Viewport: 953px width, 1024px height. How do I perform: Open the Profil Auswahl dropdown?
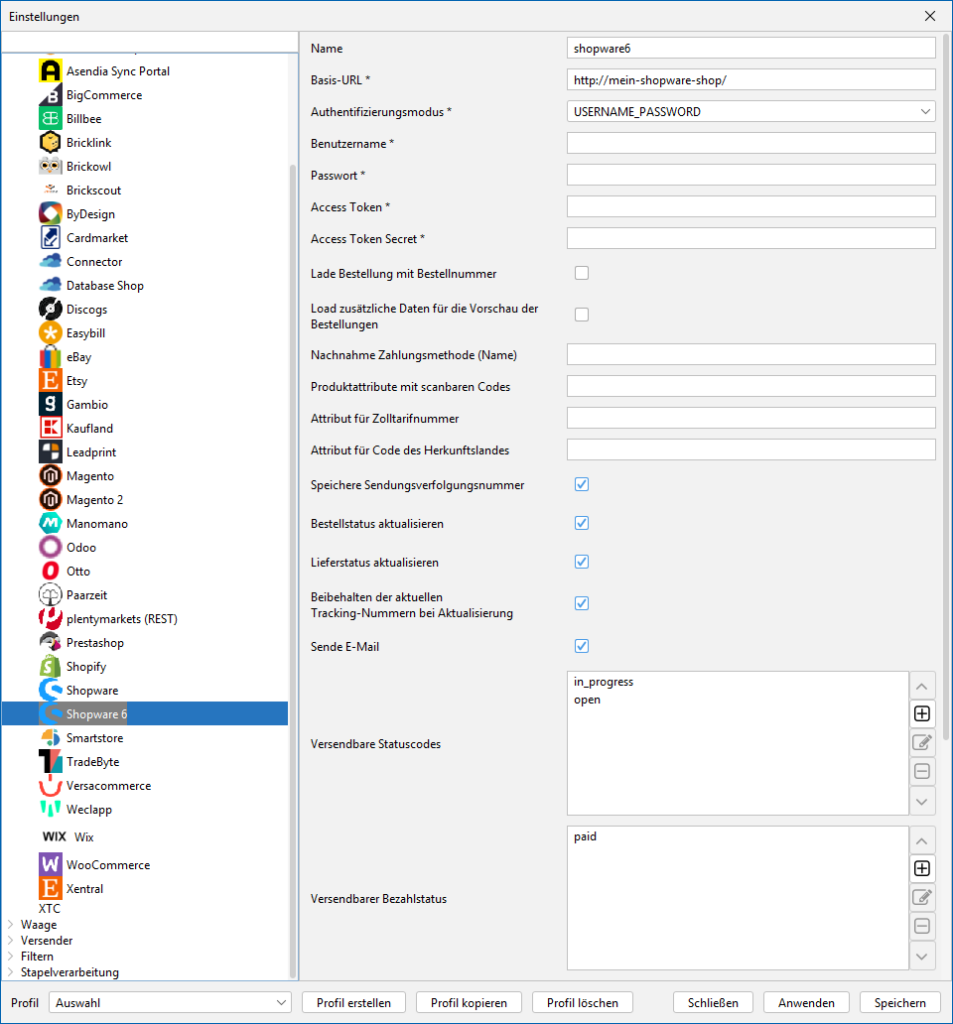pos(170,1002)
